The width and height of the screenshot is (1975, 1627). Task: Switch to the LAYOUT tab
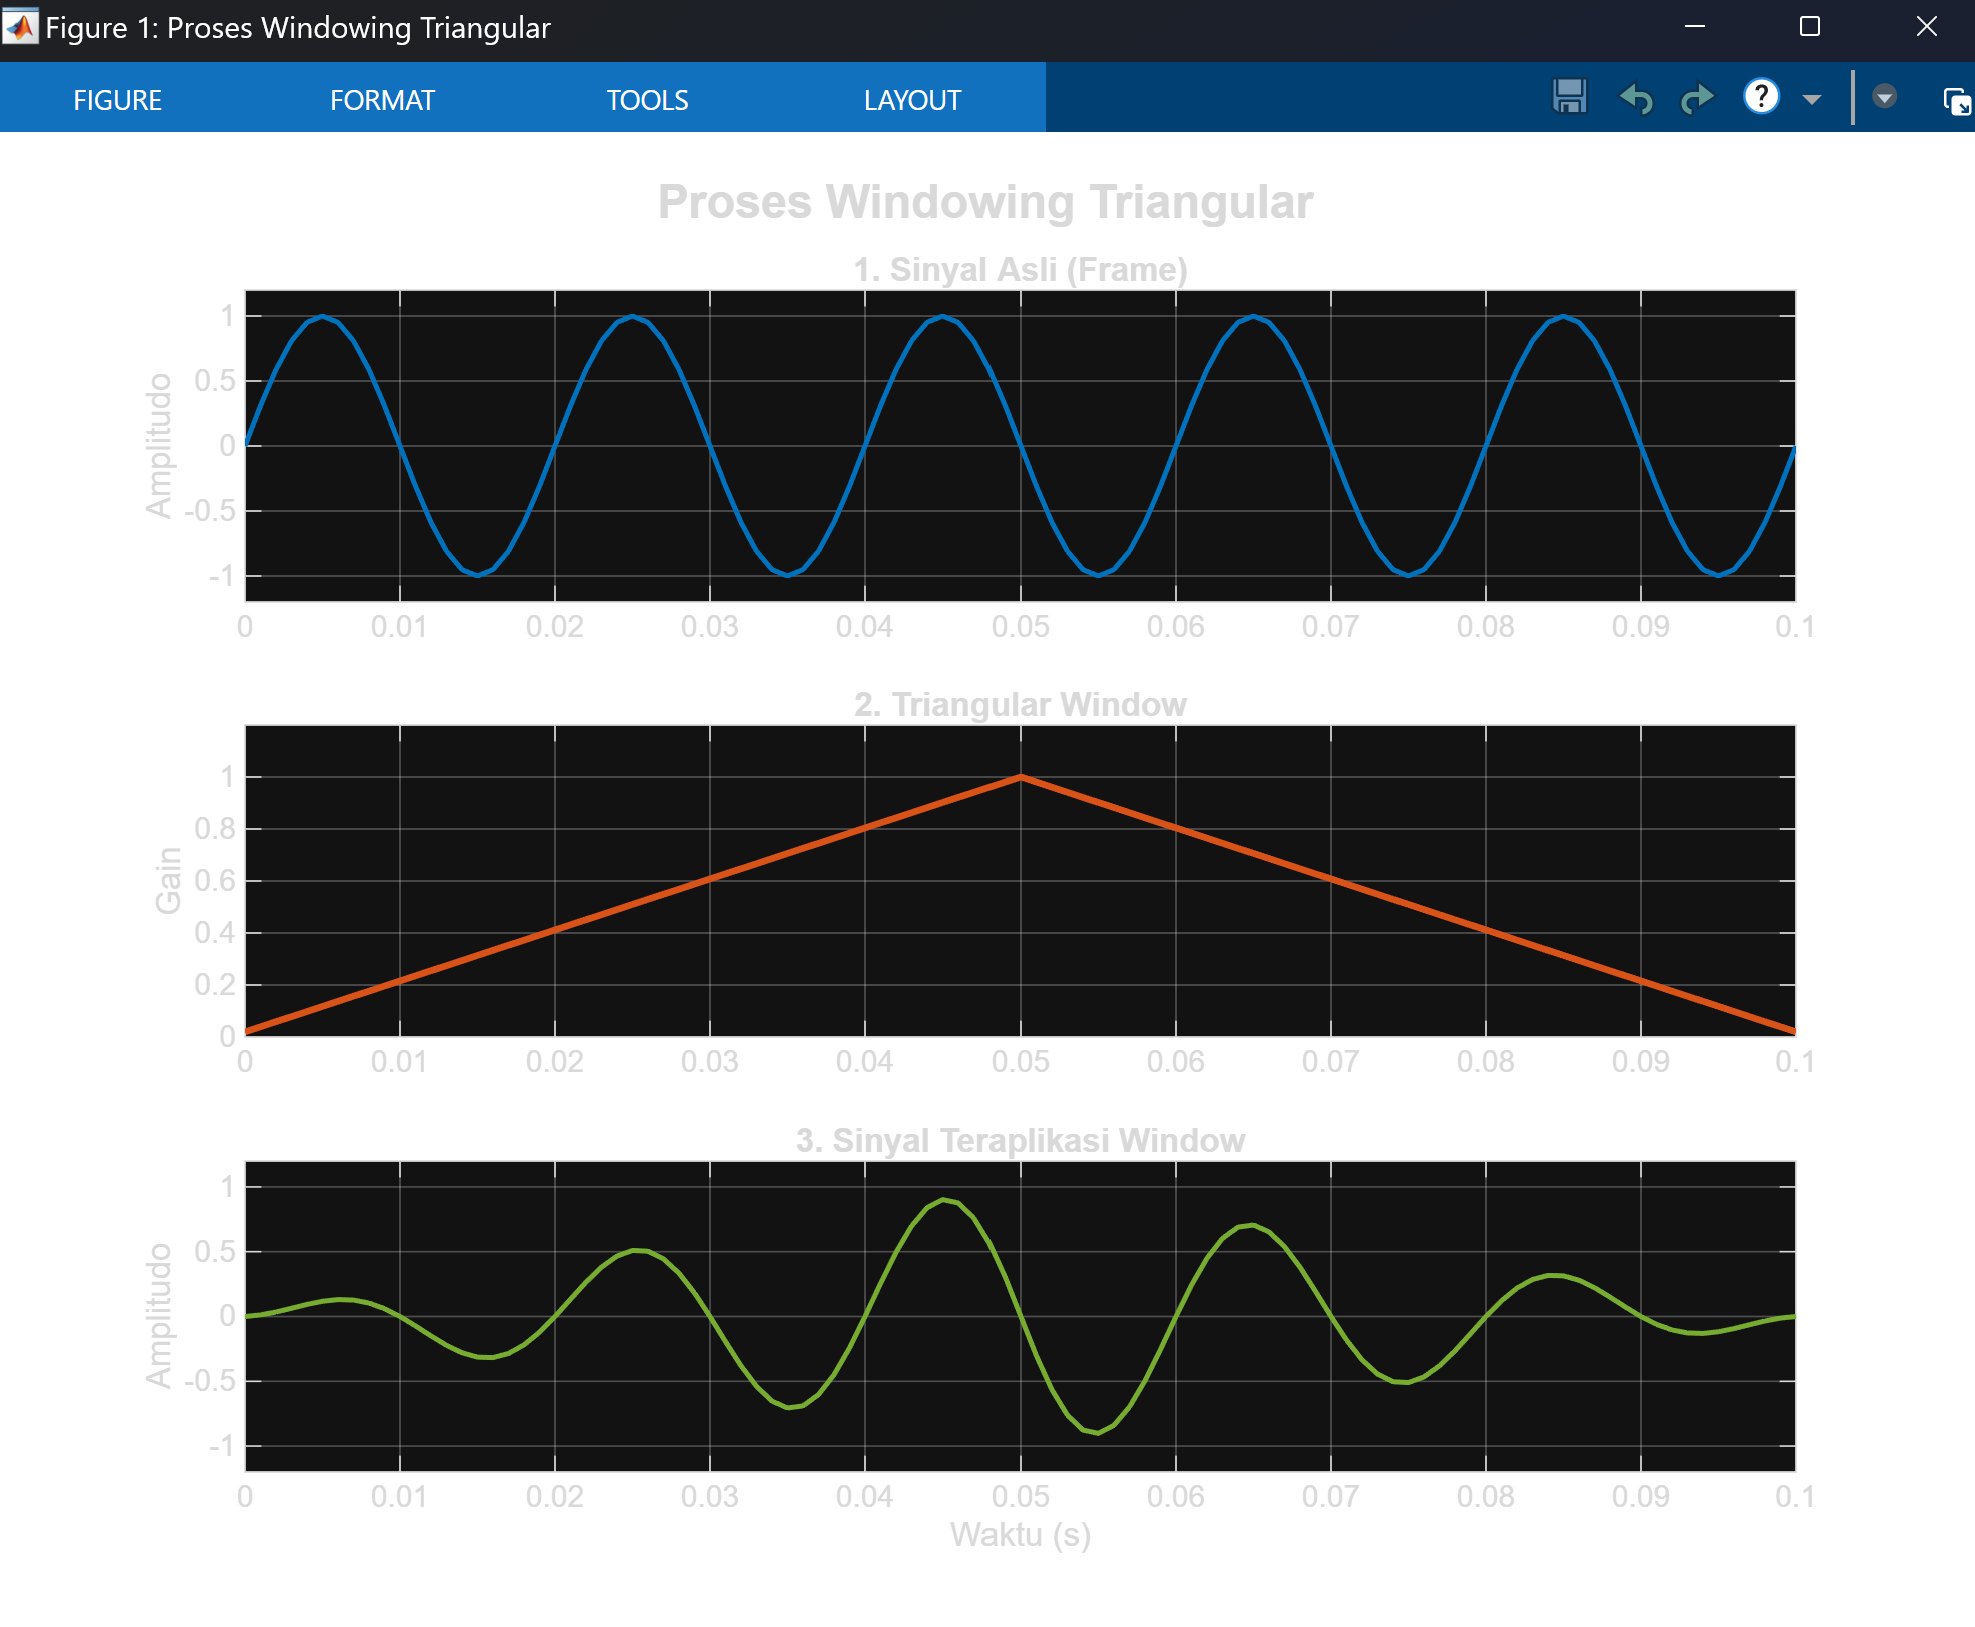click(912, 100)
